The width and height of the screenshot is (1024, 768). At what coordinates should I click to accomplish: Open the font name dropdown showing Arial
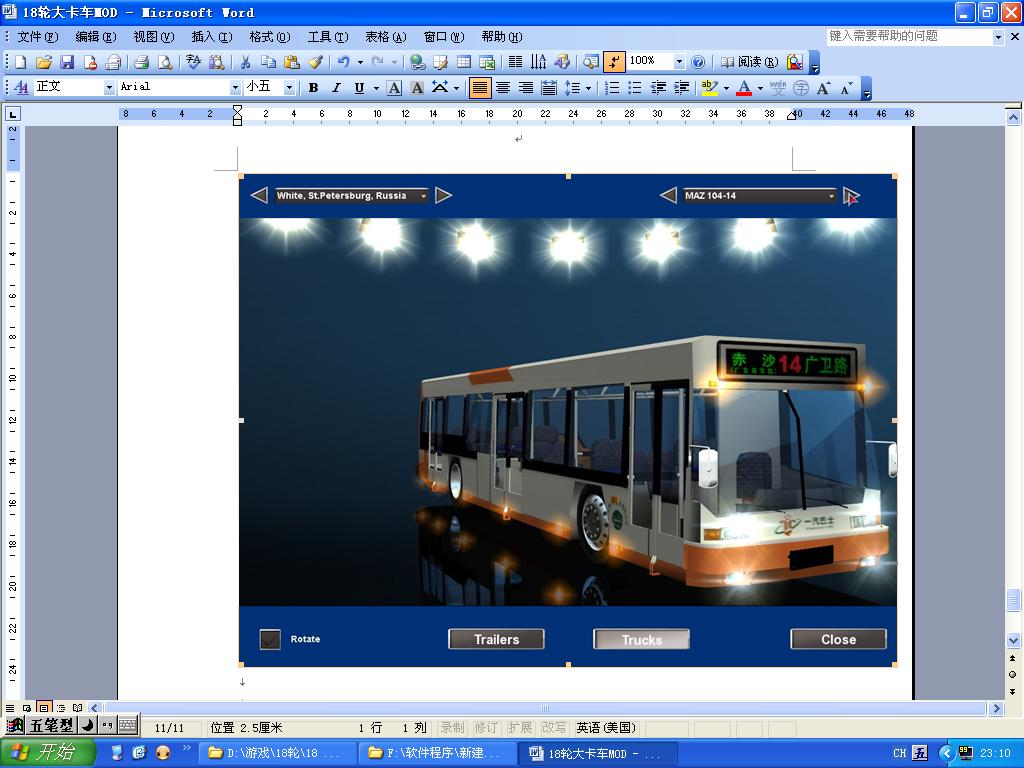(236, 88)
